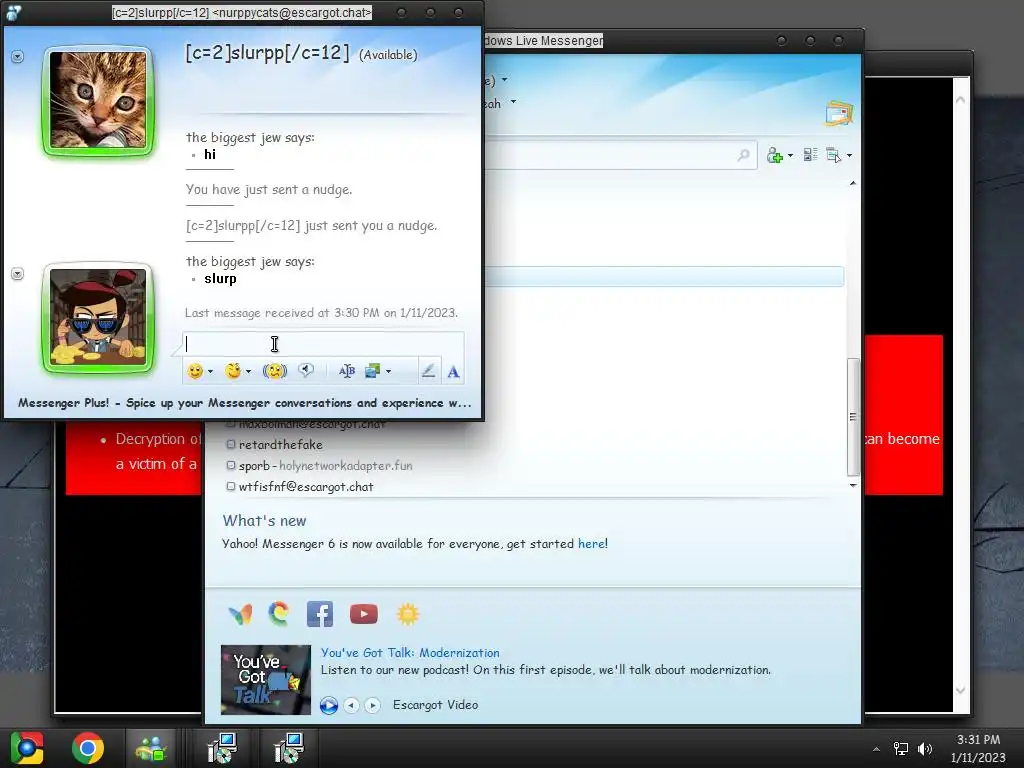Open the winks picker in the chat toolbar

pos(233,371)
